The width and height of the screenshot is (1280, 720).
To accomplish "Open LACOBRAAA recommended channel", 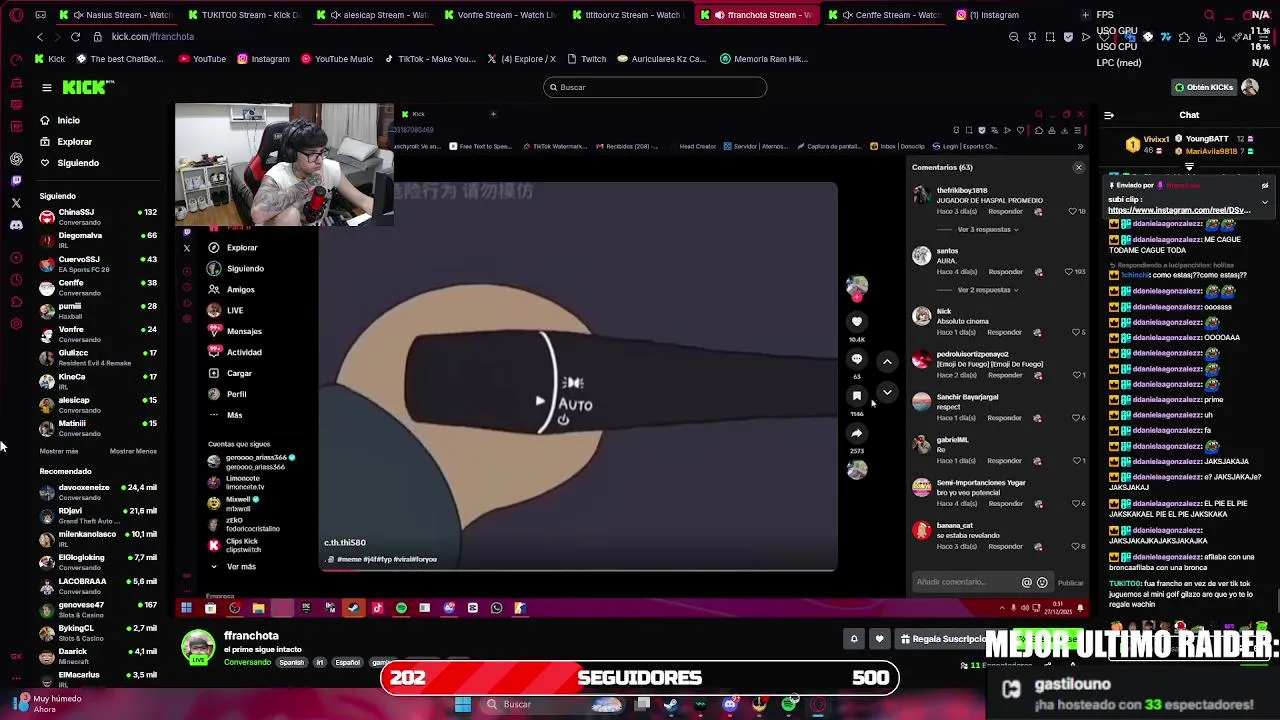I will pyautogui.click(x=98, y=585).
